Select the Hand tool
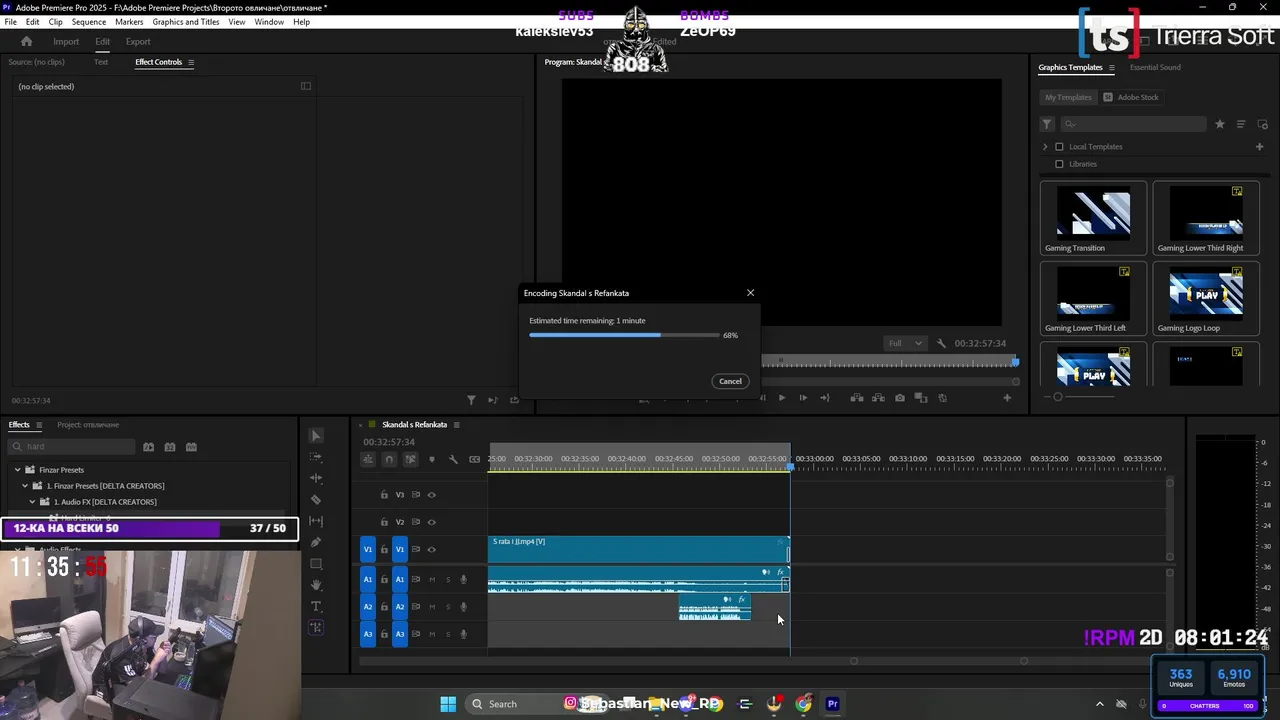Viewport: 1280px width, 720px height. 316,585
